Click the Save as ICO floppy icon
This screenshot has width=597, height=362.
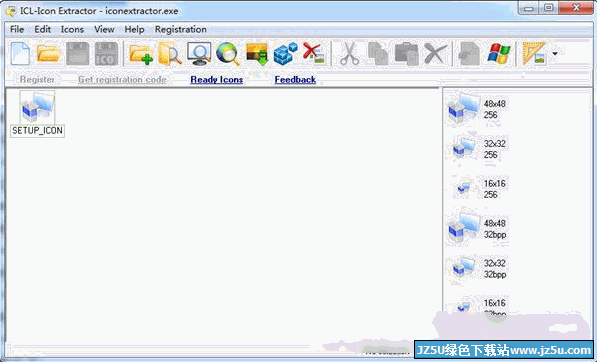click(106, 54)
